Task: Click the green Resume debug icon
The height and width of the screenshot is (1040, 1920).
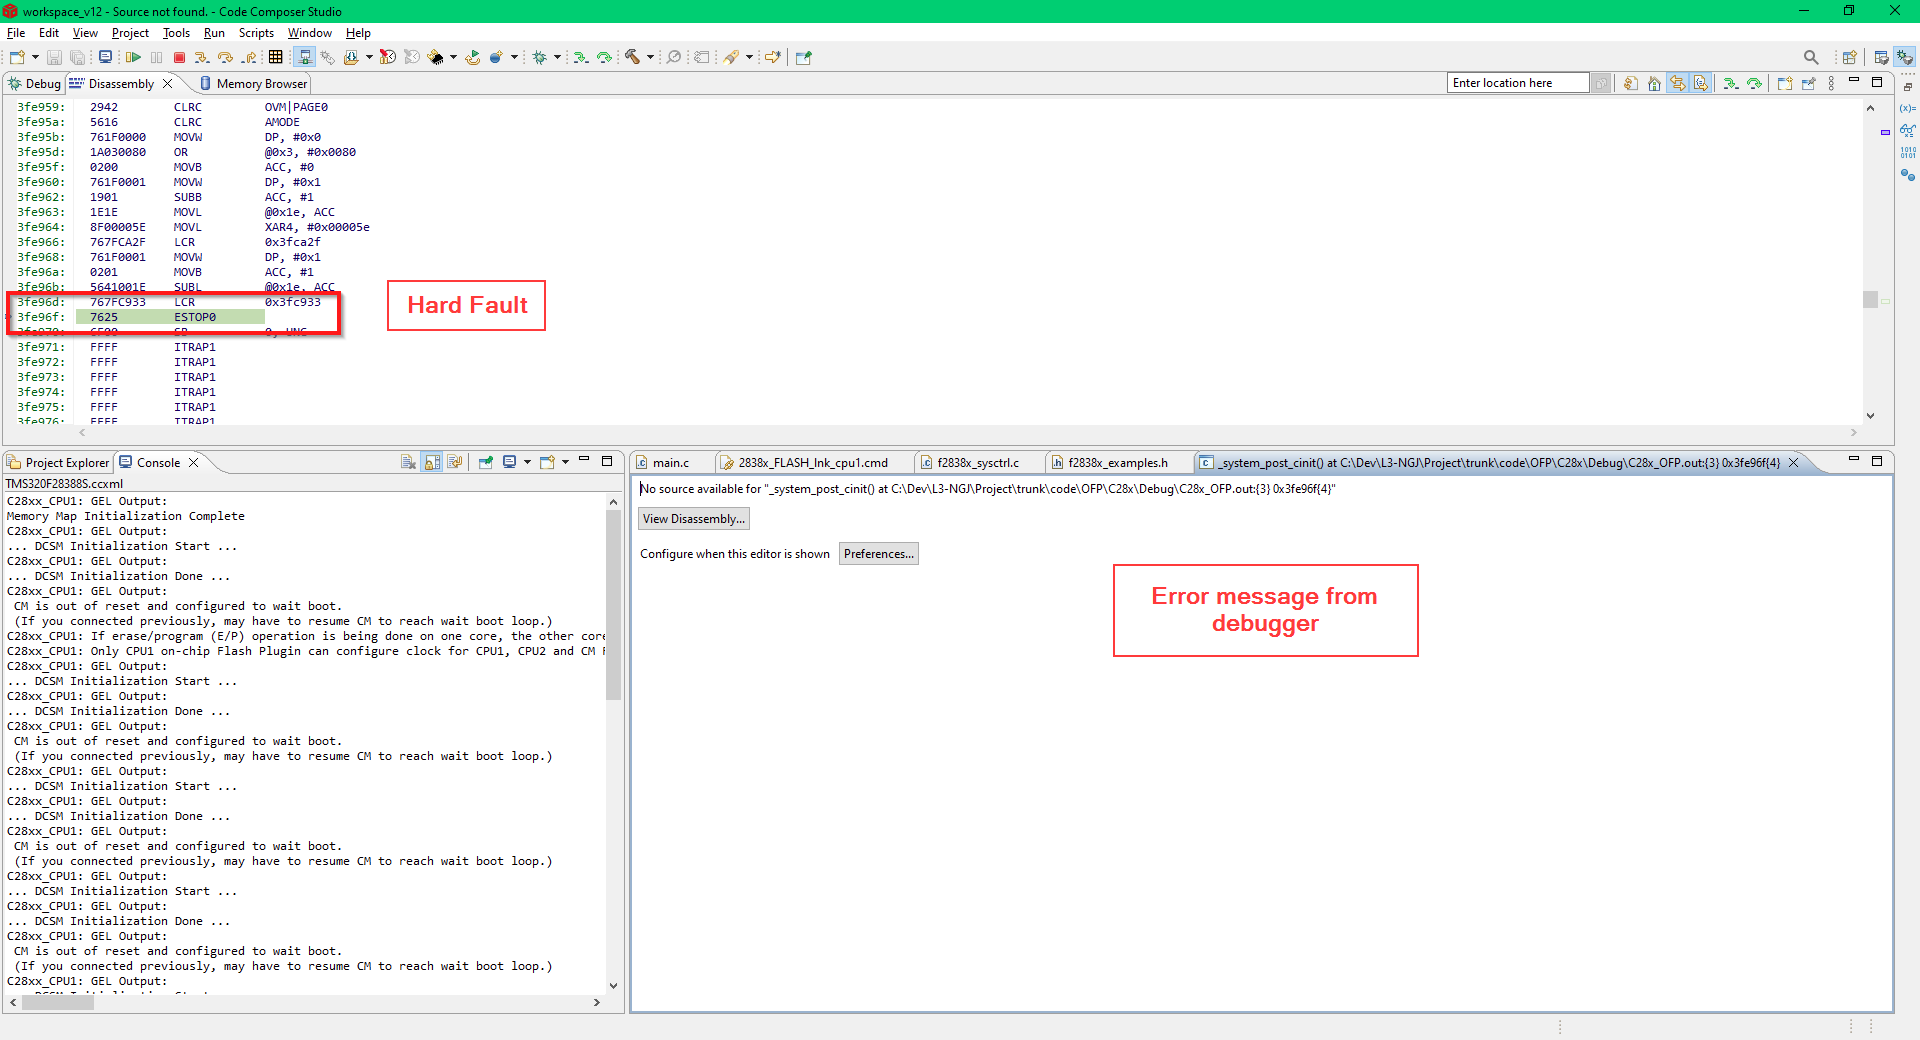Action: coord(133,58)
